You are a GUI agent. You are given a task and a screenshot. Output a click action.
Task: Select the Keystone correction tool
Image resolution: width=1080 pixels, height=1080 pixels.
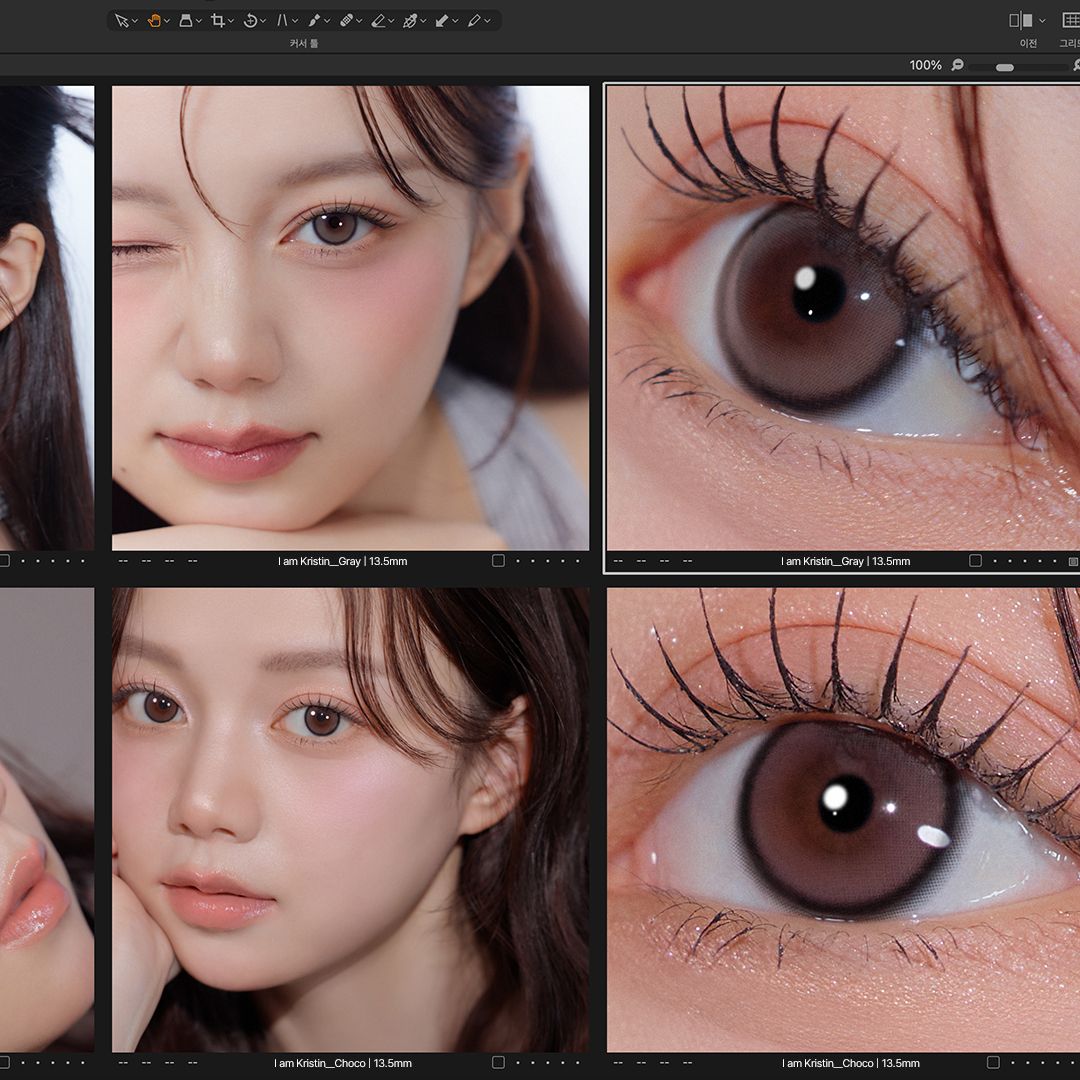[282, 21]
